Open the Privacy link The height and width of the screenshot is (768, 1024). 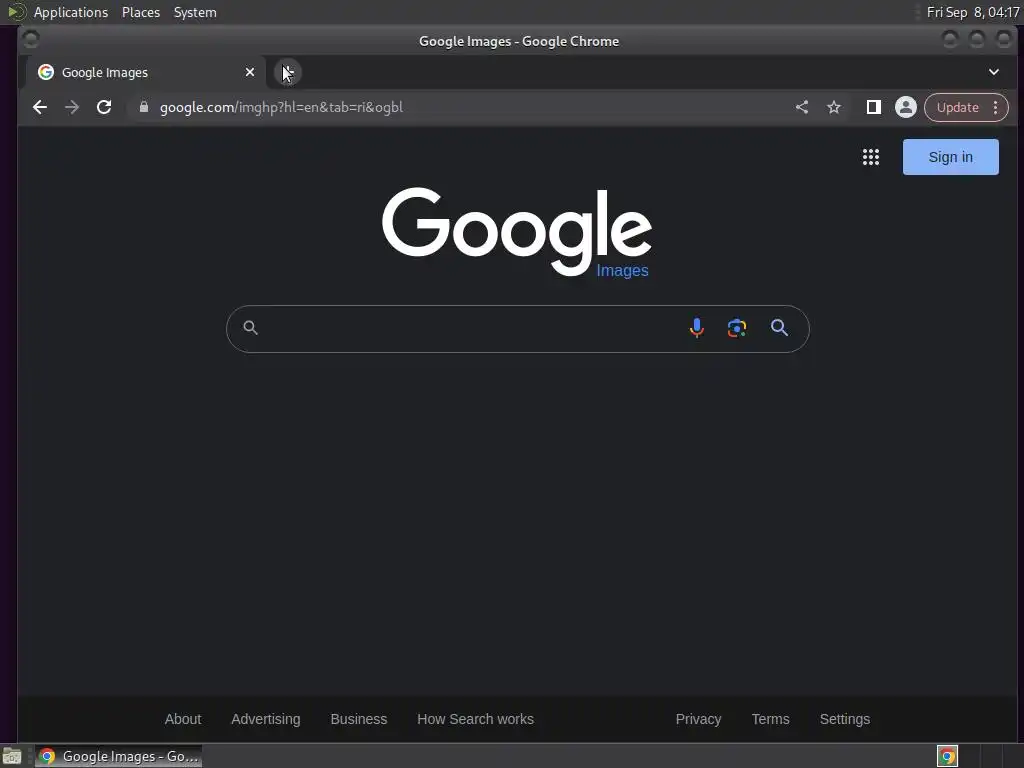(x=698, y=719)
